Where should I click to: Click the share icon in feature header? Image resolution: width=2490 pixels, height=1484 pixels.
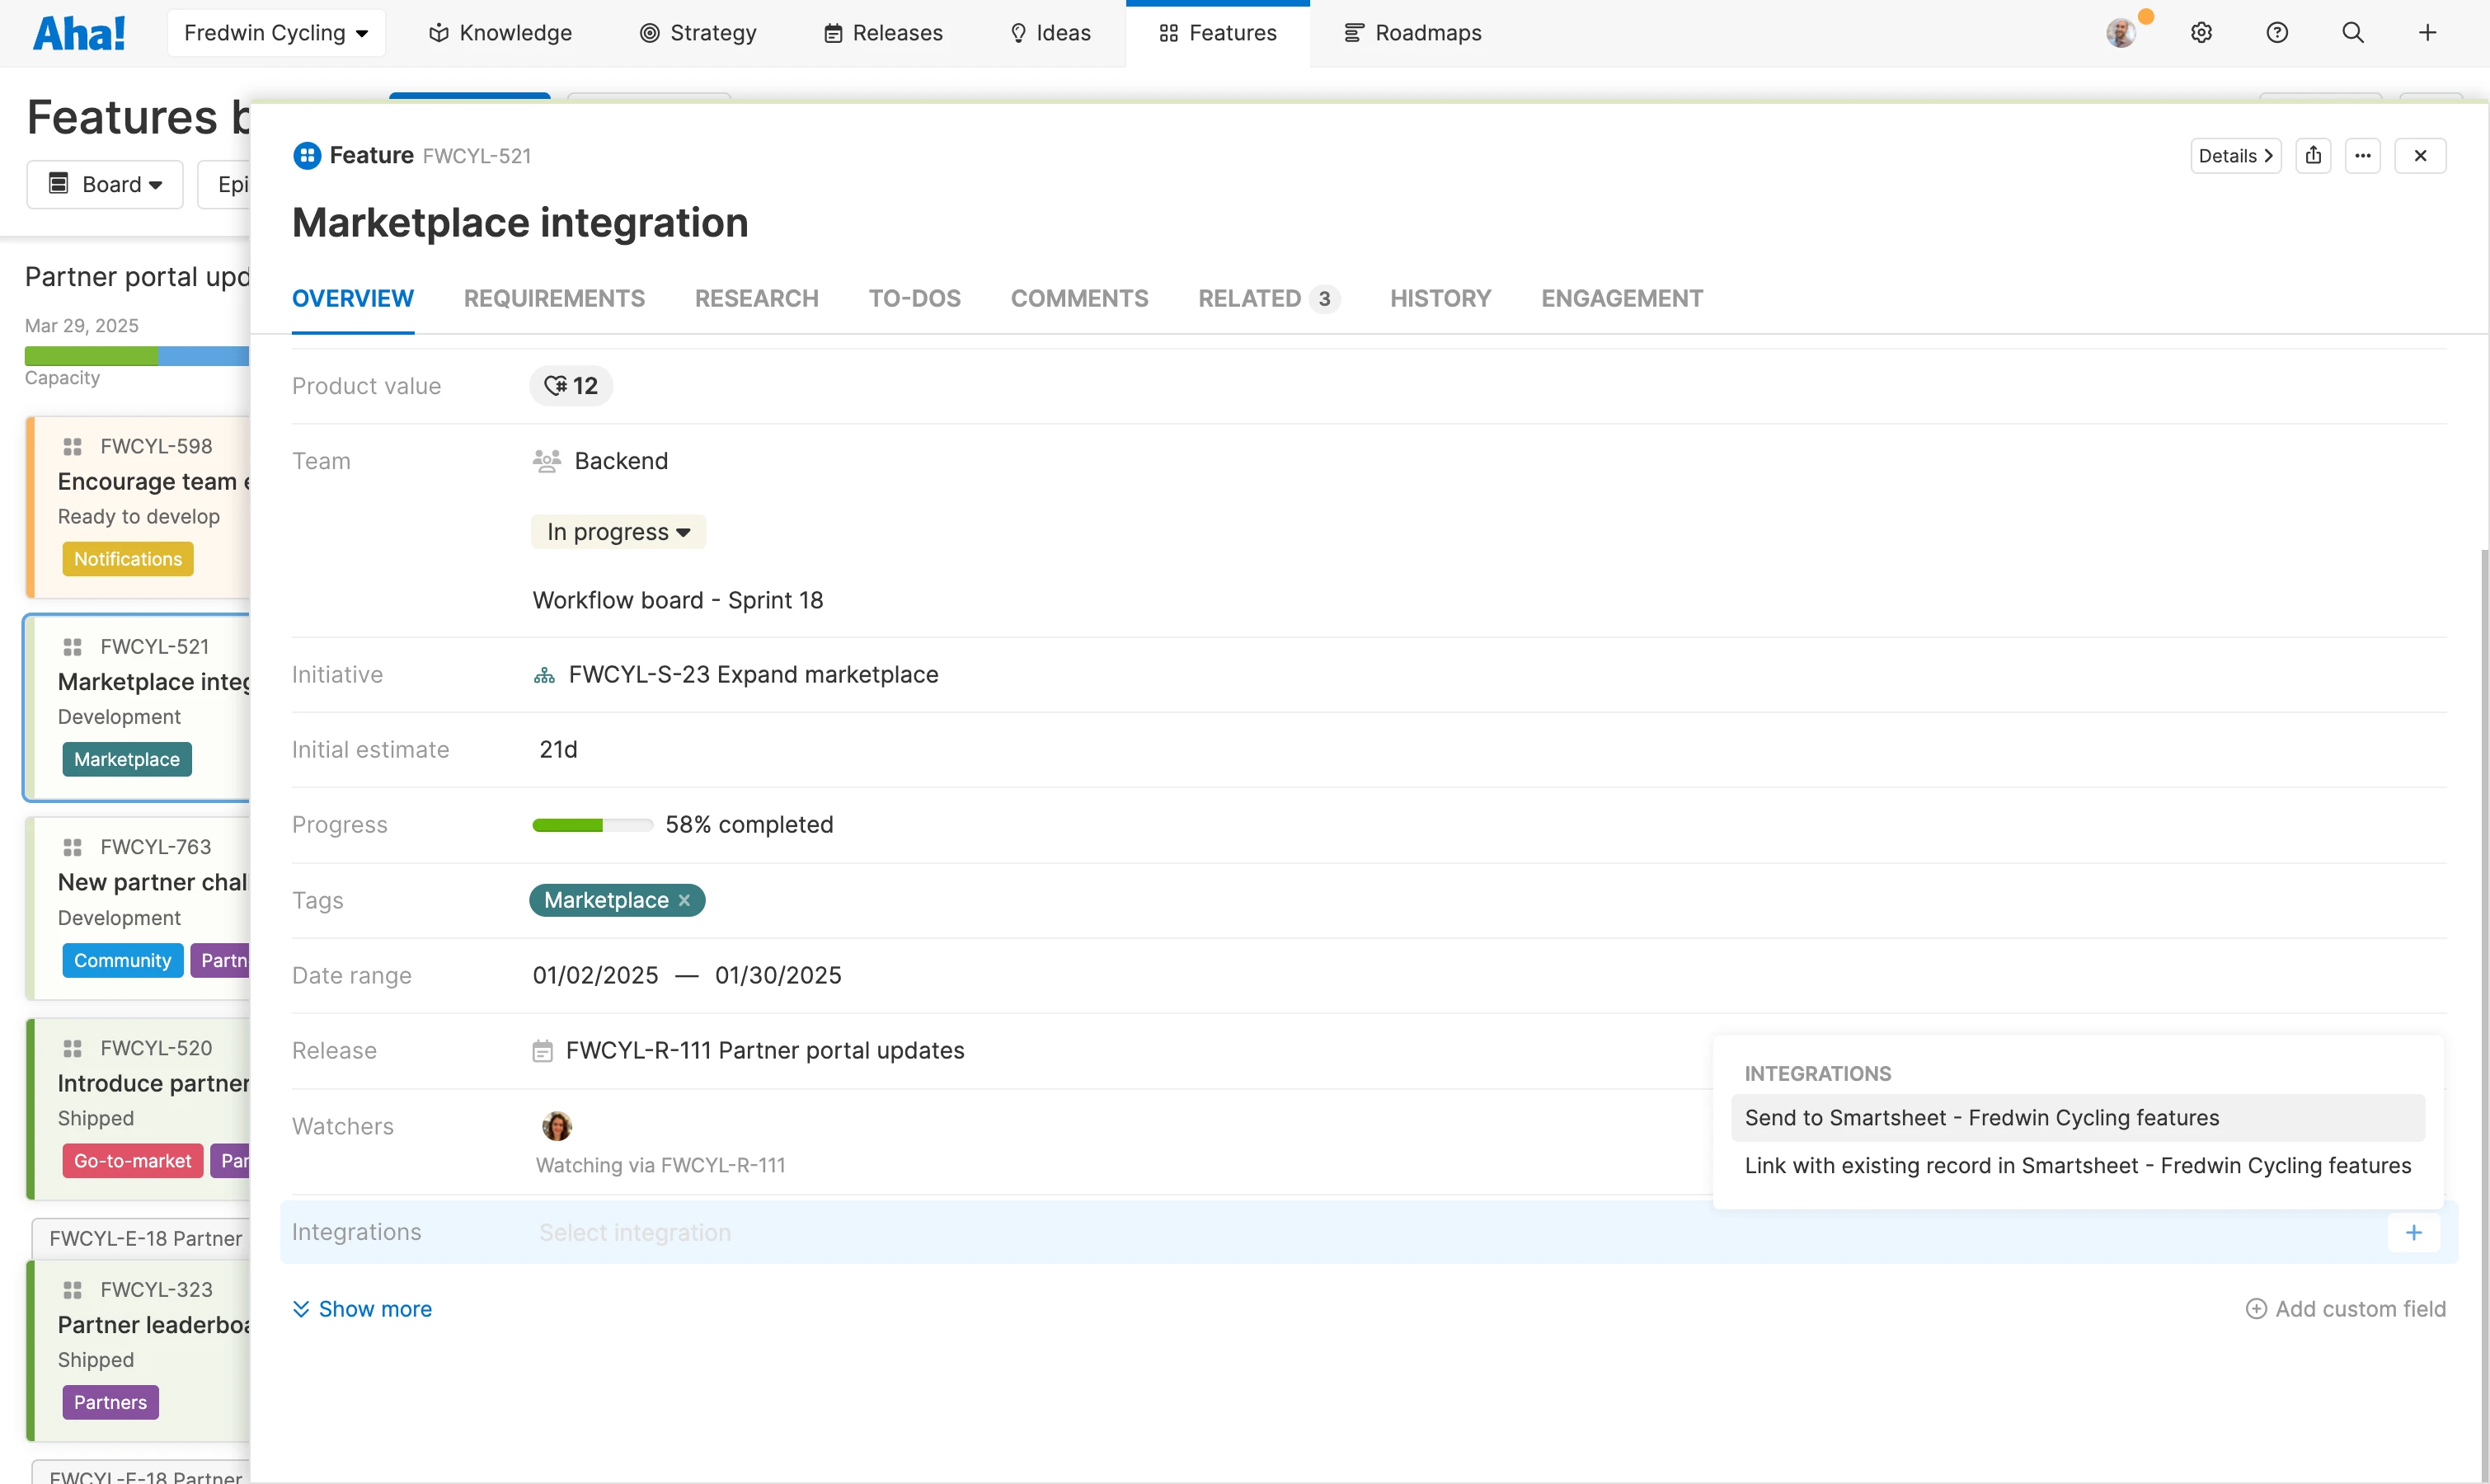pyautogui.click(x=2313, y=156)
